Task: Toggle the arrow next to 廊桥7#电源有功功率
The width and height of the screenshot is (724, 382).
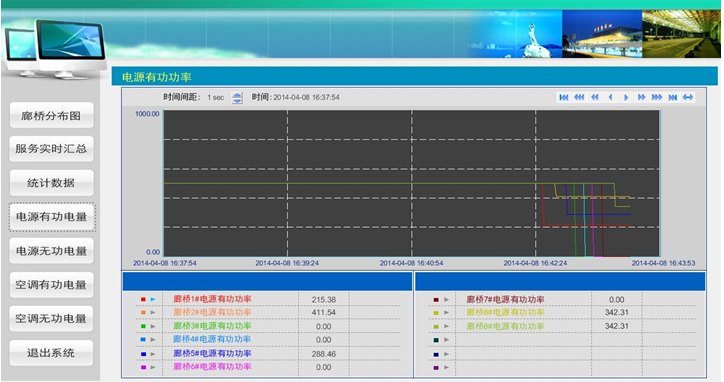Action: [x=446, y=299]
